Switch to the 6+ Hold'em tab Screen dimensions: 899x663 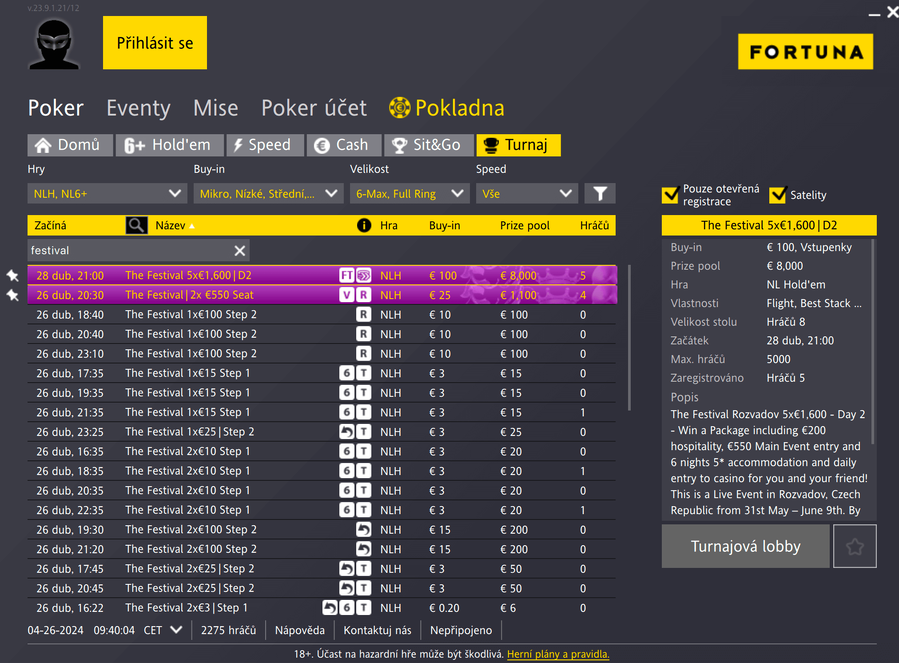click(170, 145)
